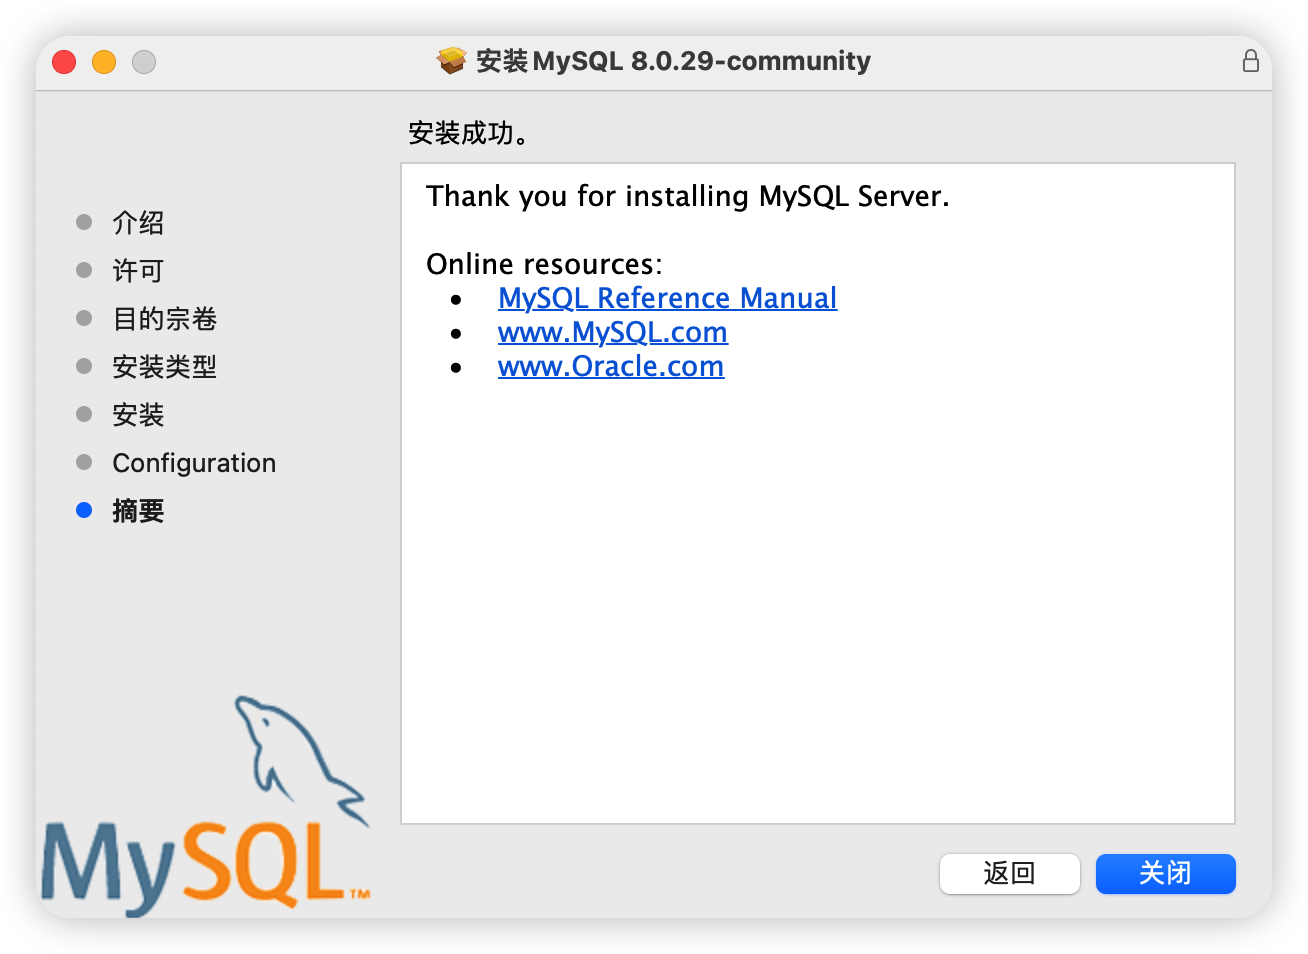Click the yellow minimize window button
1308x954 pixels.
104,62
